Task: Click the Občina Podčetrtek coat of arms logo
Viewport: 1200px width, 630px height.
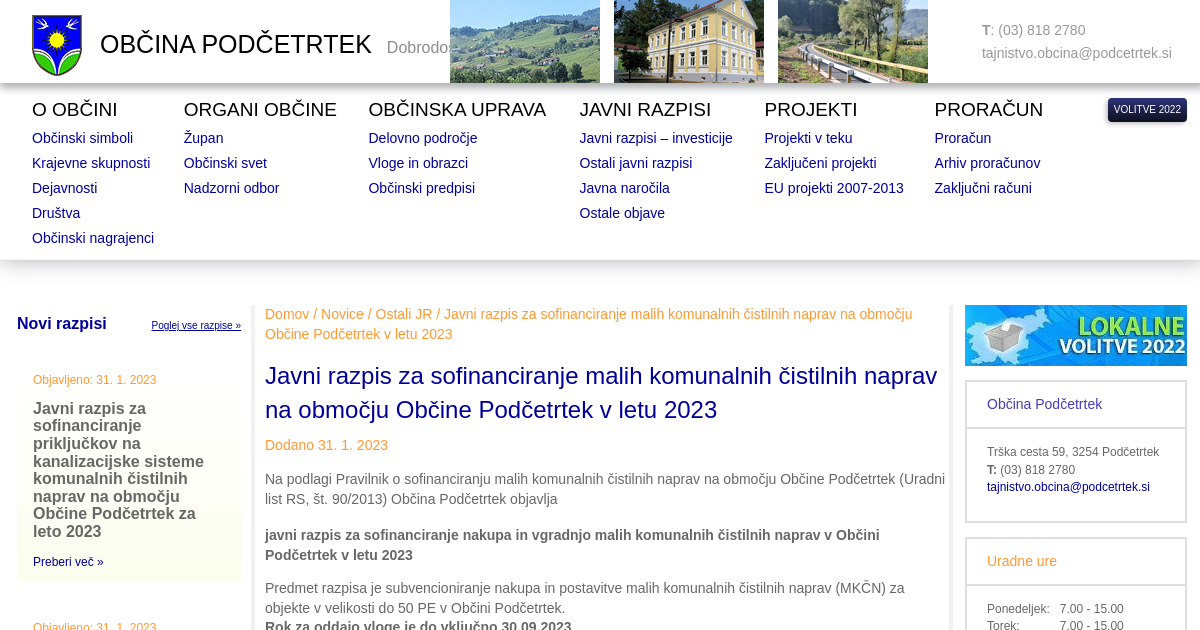Action: click(x=57, y=45)
